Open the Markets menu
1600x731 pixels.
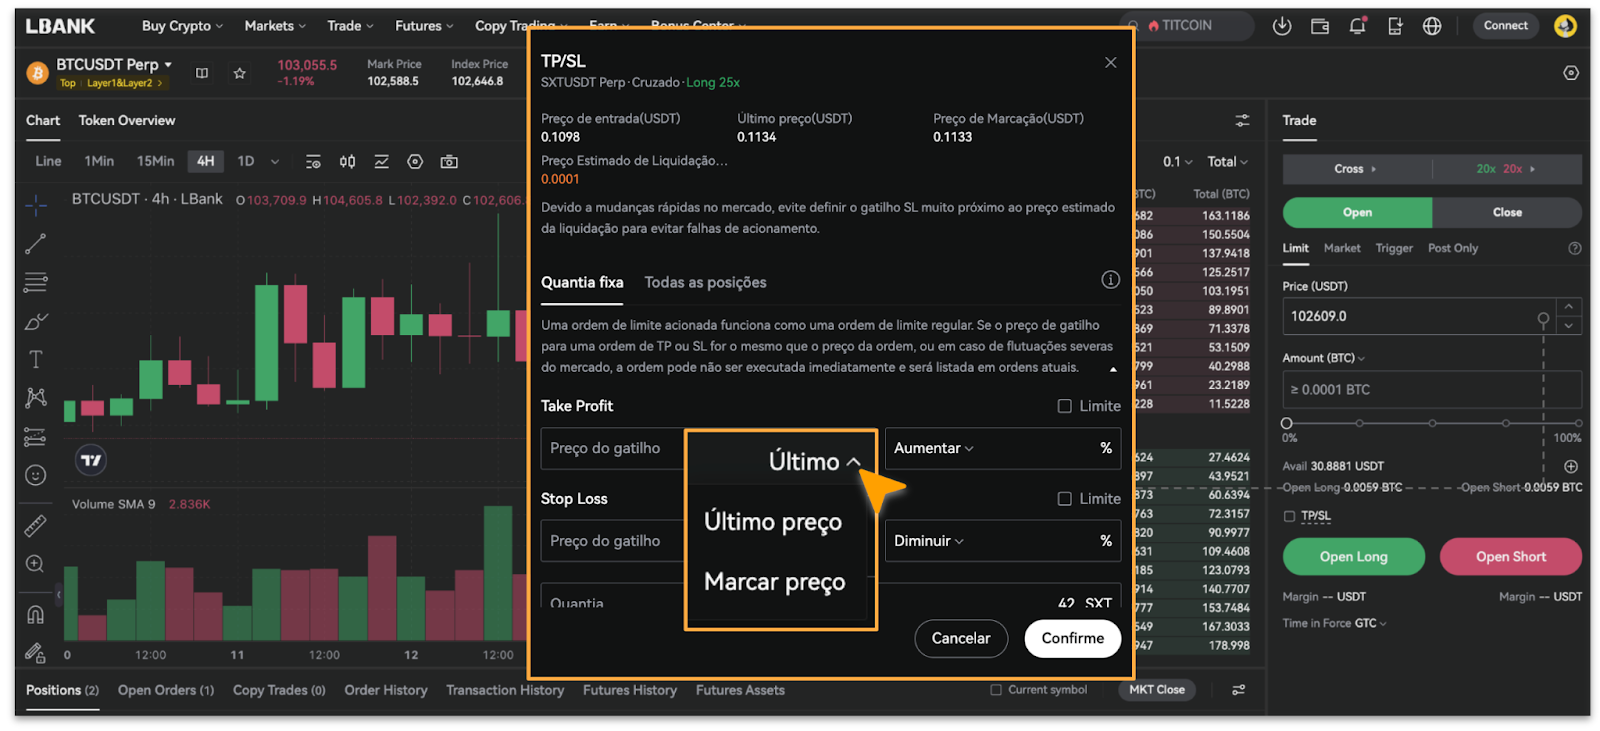(x=275, y=26)
